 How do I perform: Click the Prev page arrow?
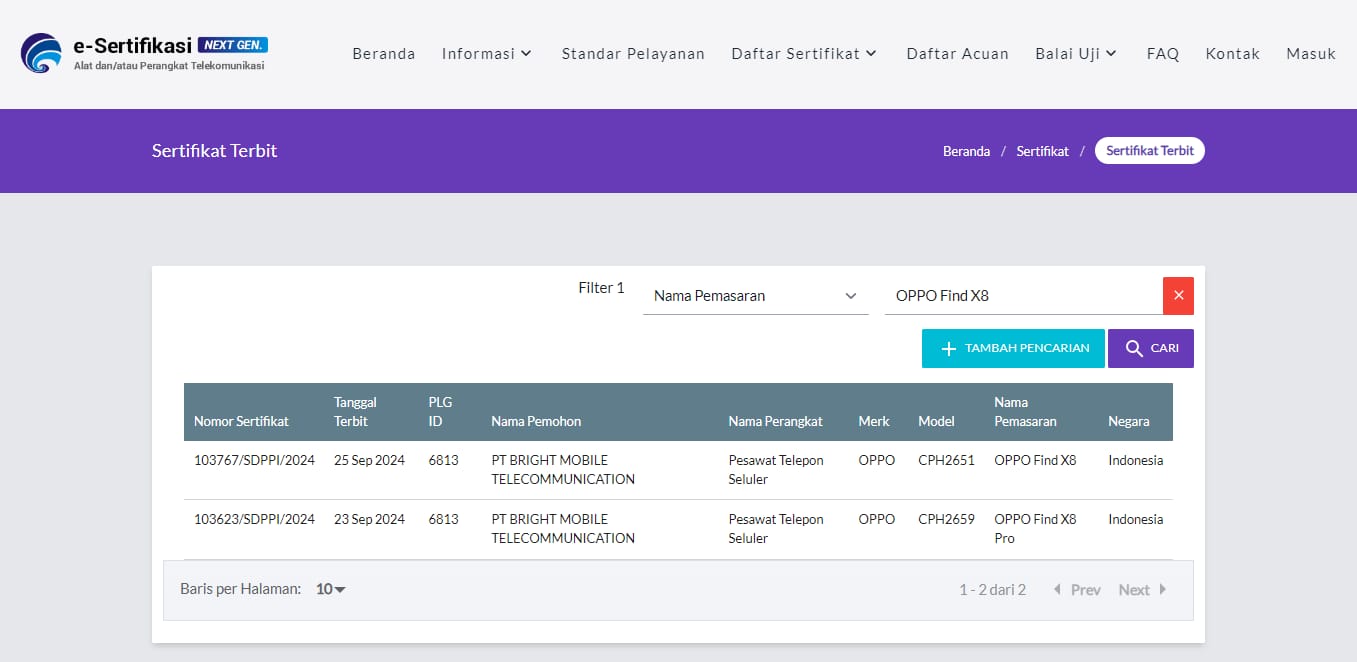[x=1076, y=590]
